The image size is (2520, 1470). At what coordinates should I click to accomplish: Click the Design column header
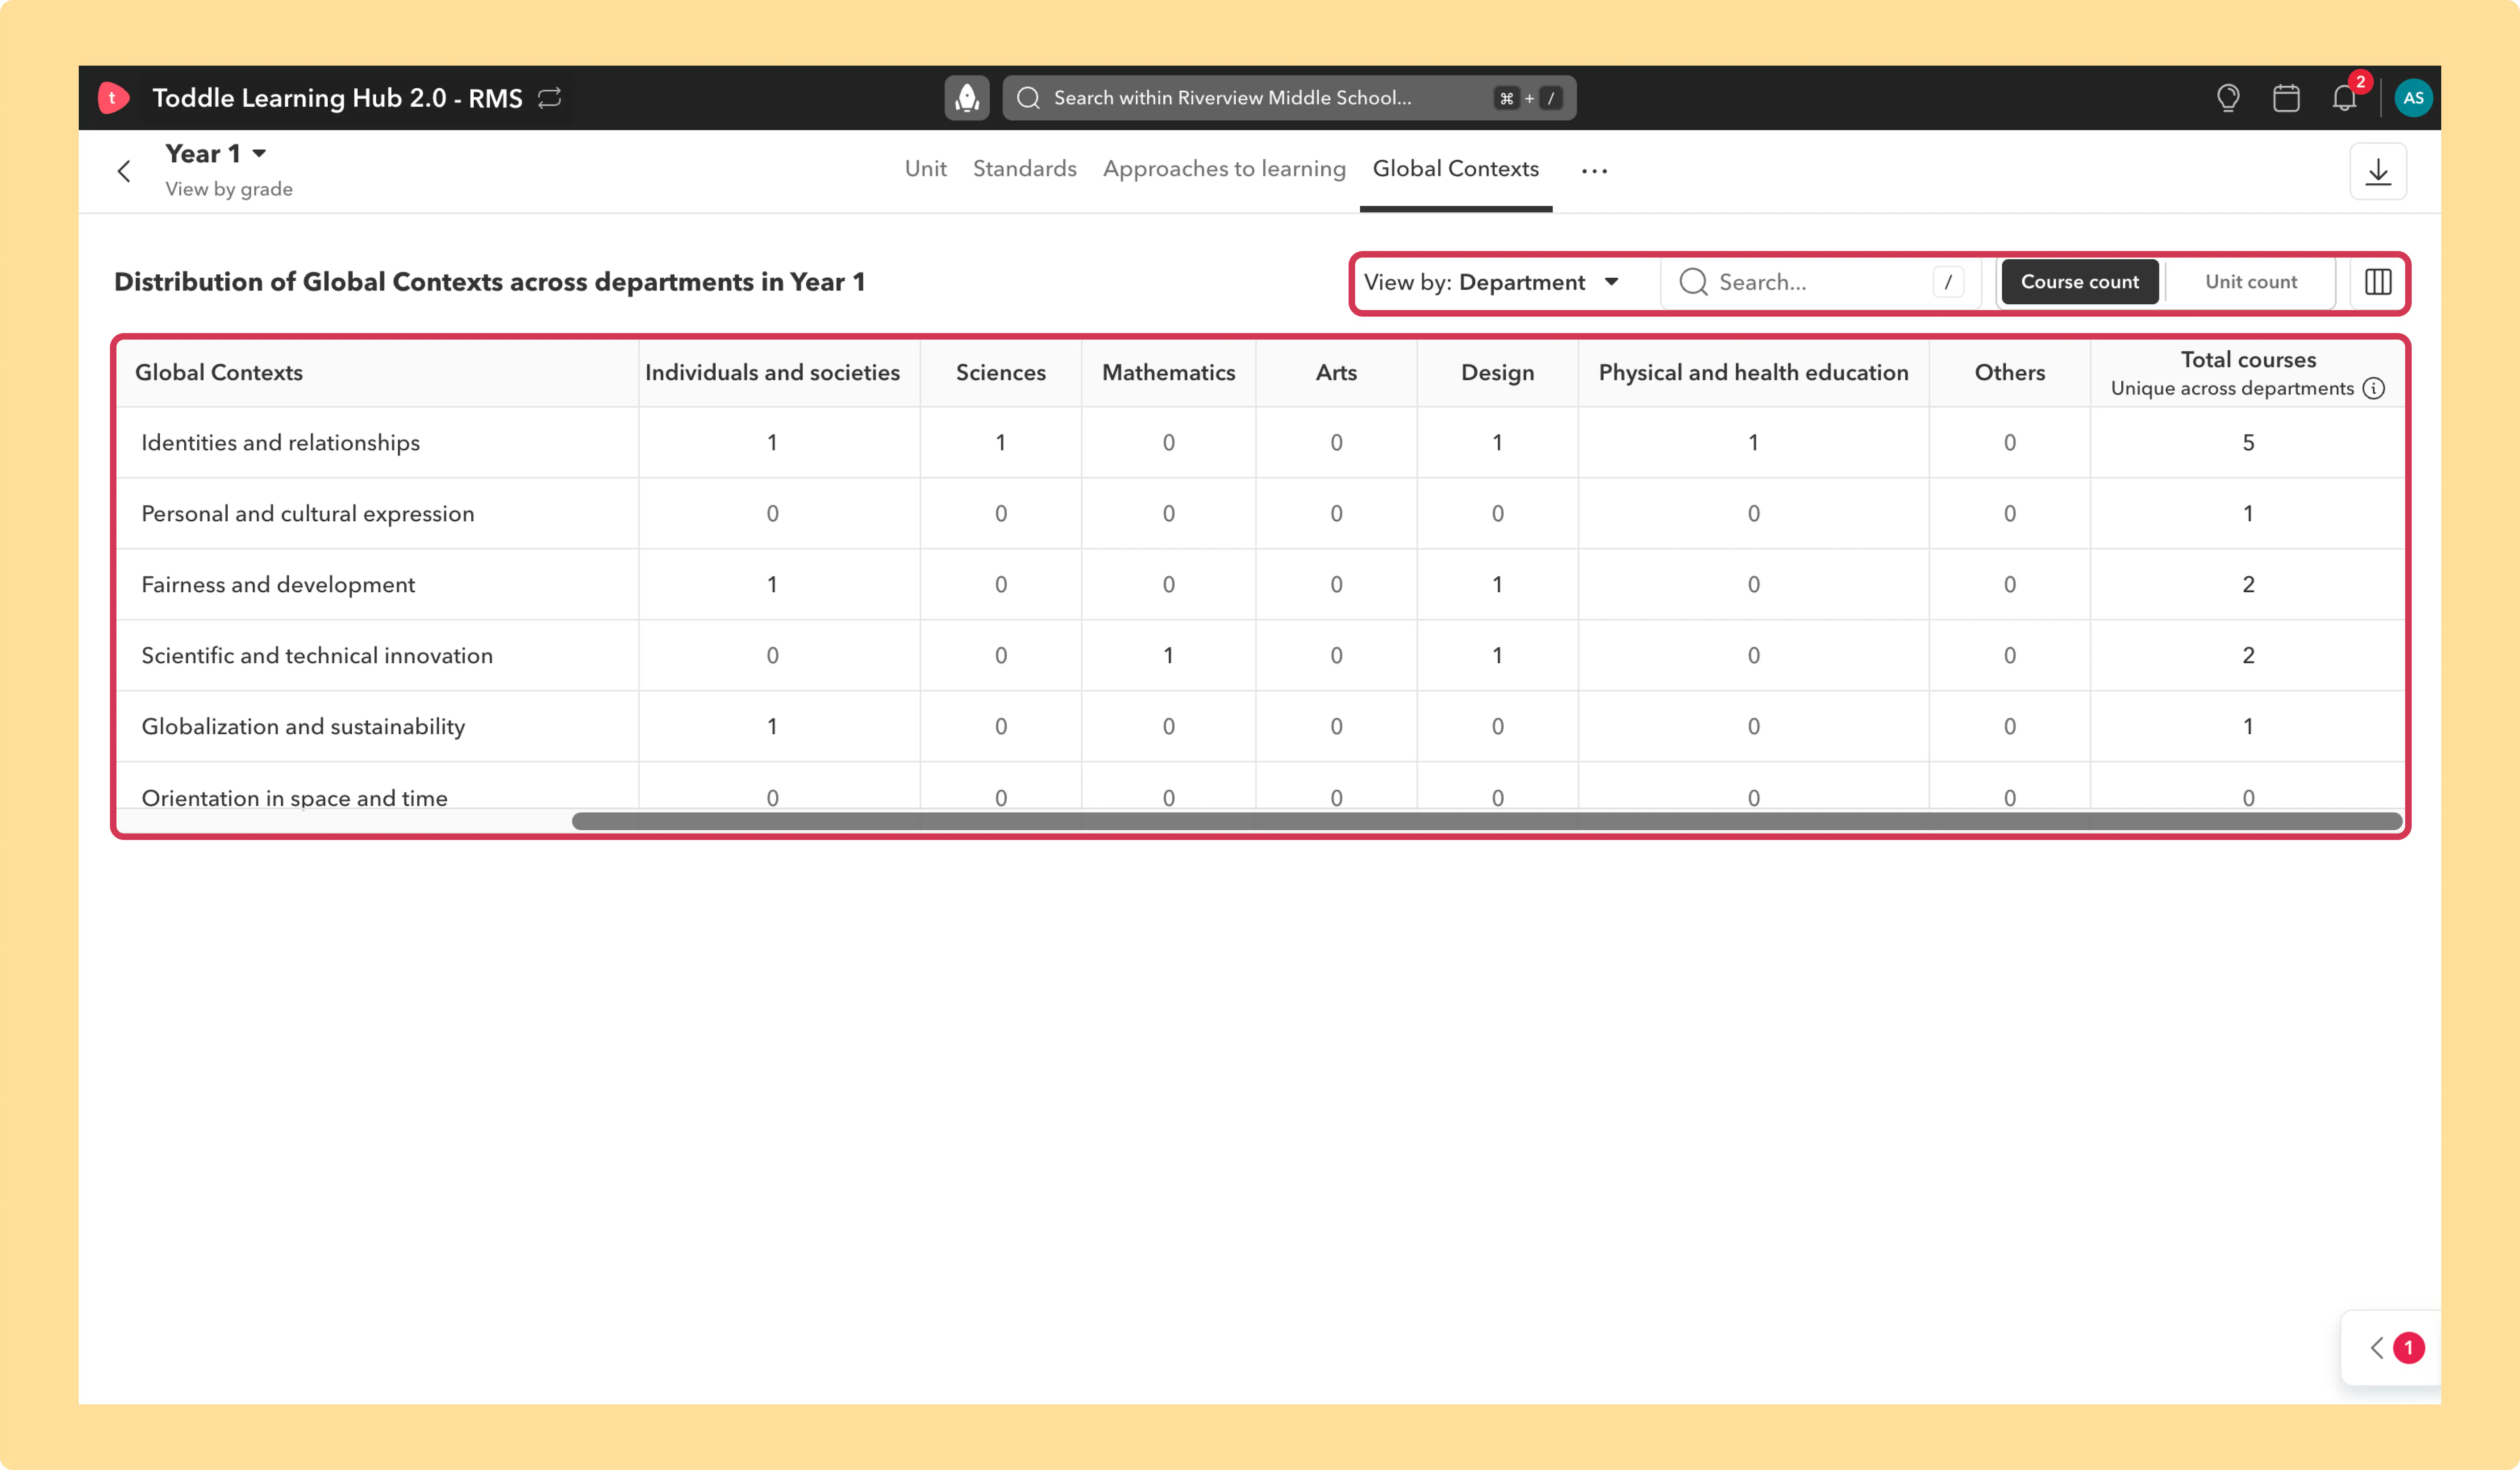pos(1497,373)
